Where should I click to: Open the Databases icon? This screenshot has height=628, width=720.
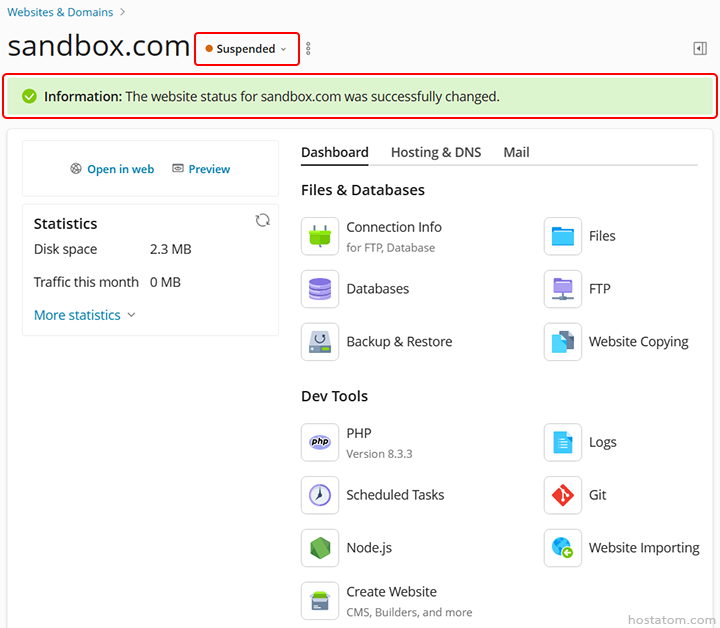click(x=320, y=289)
